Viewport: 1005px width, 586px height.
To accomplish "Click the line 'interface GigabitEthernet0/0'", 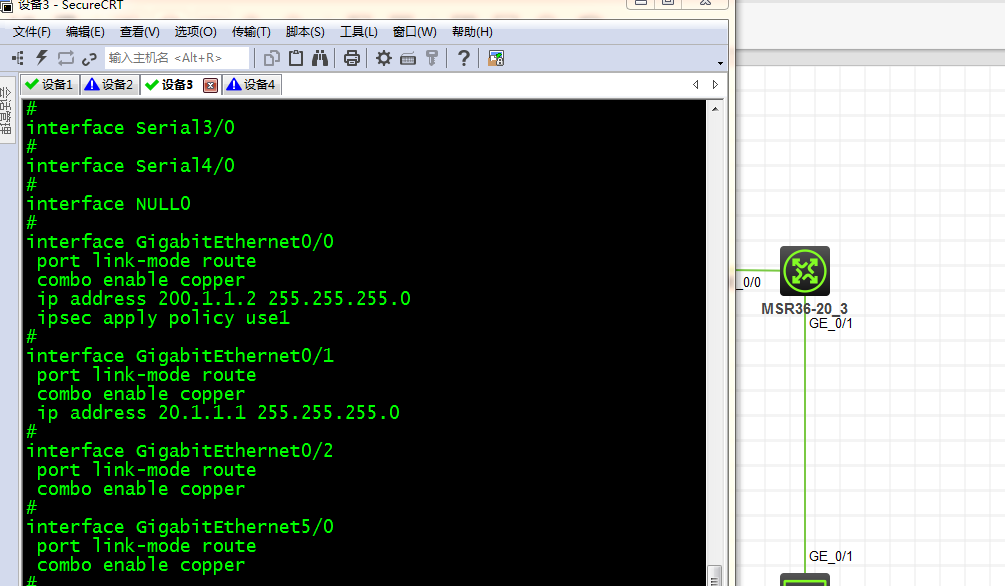I will (180, 242).
